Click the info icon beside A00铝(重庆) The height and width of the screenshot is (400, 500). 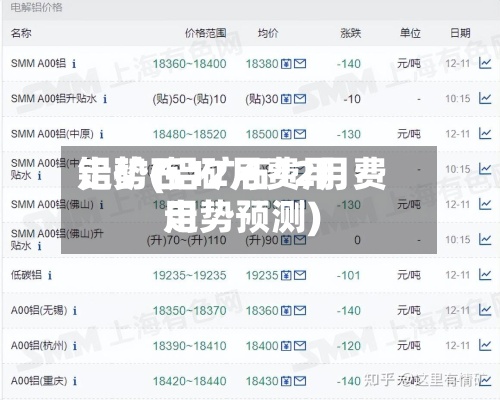click(75, 381)
